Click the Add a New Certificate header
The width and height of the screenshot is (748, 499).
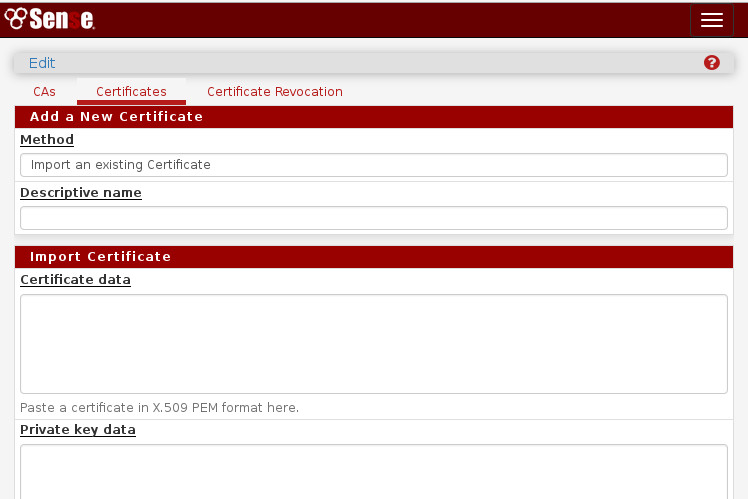(116, 117)
